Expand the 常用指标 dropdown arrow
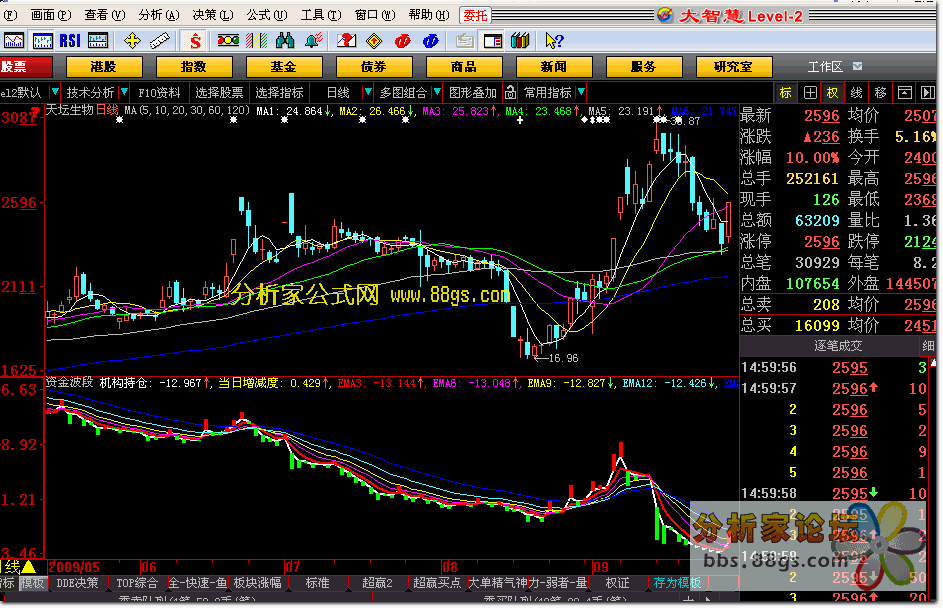The height and width of the screenshot is (608, 943). tap(581, 92)
